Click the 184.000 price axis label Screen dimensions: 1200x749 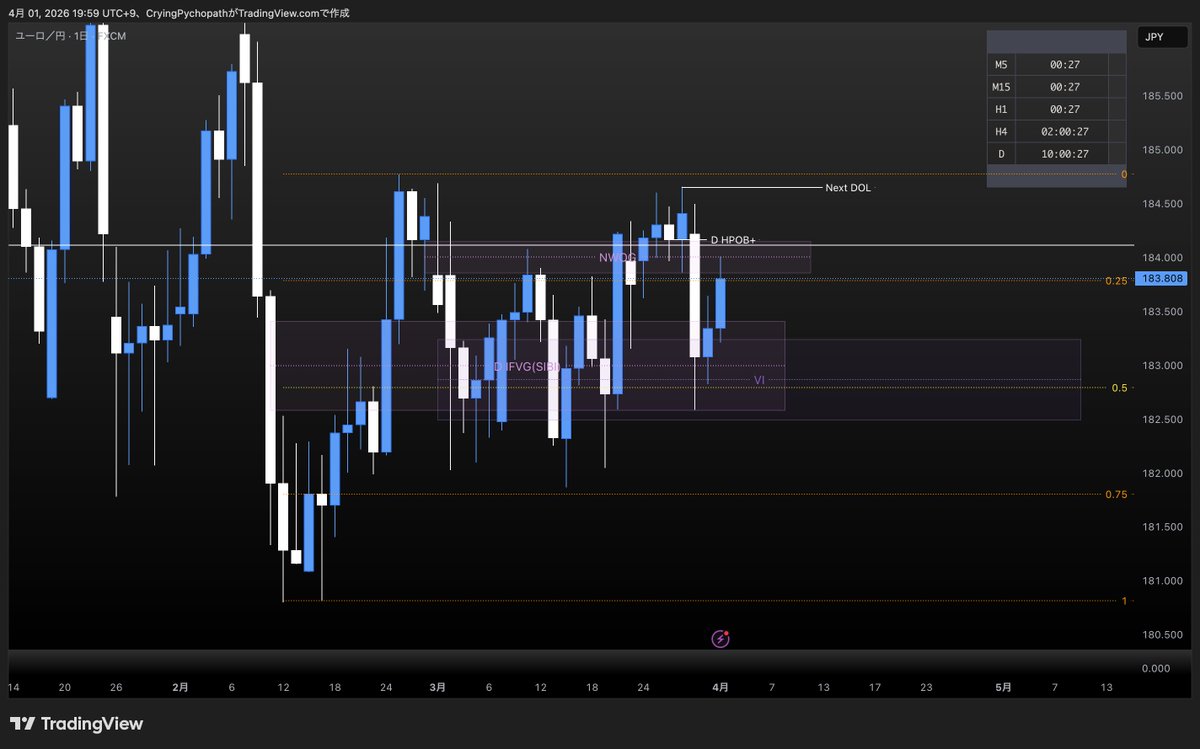click(1164, 258)
